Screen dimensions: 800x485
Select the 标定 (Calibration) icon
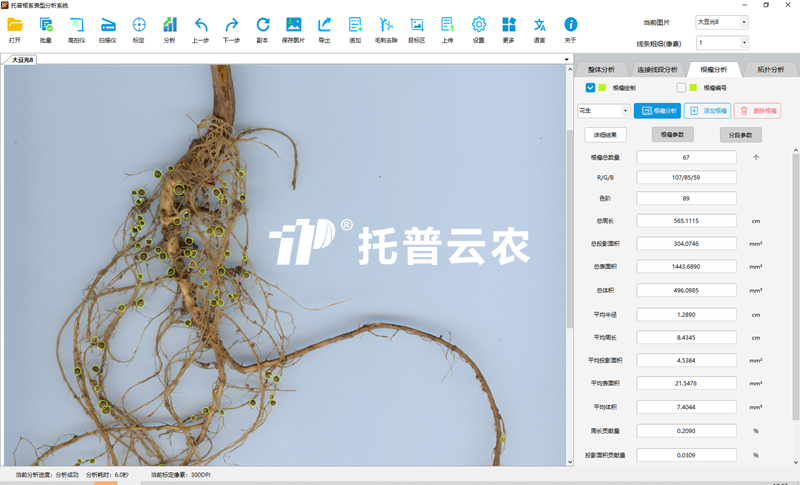click(x=139, y=25)
